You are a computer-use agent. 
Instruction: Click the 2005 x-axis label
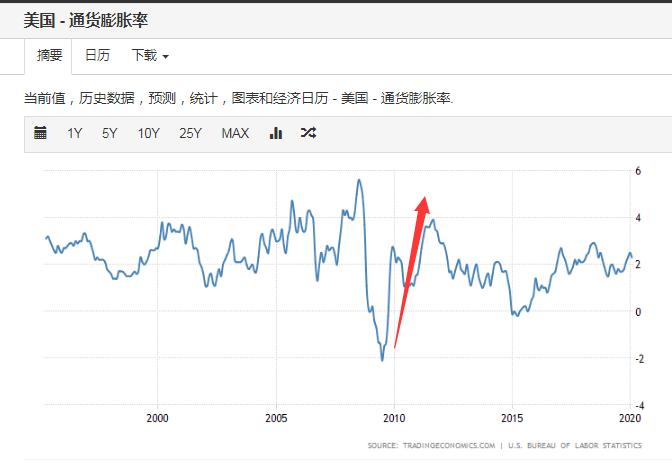tap(276, 418)
